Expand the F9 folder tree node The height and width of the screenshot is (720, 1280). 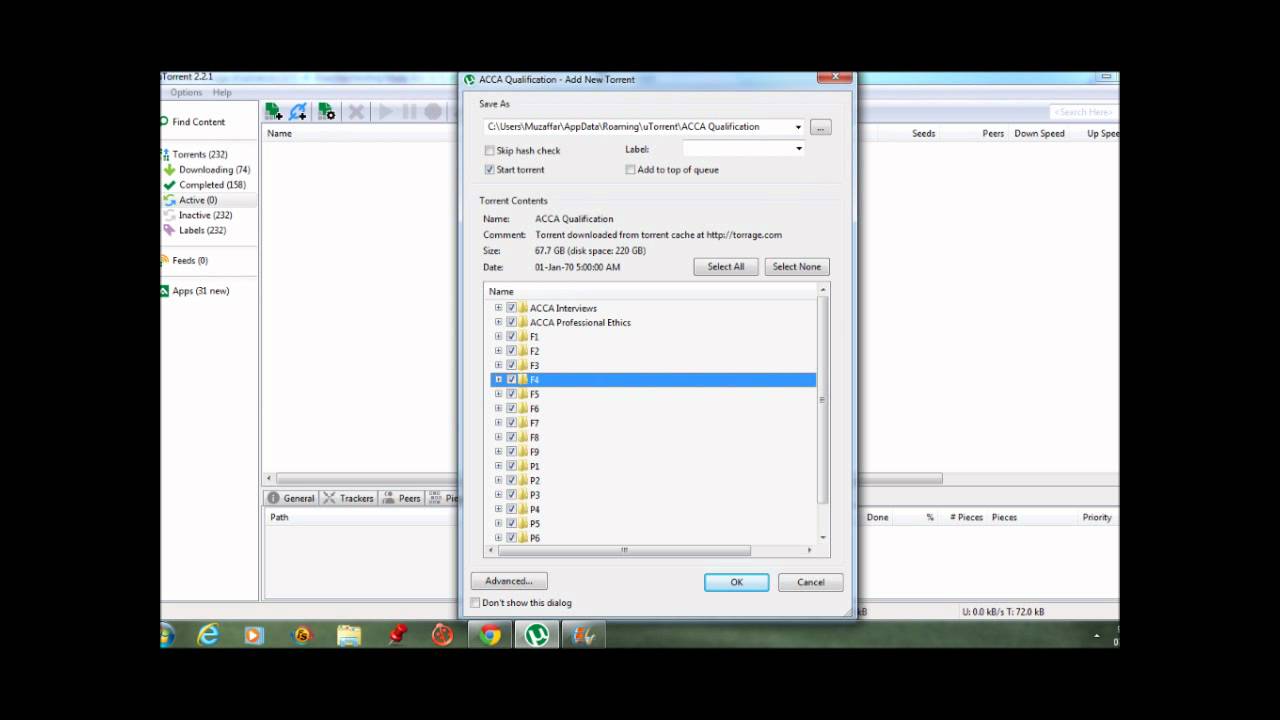tap(498, 451)
